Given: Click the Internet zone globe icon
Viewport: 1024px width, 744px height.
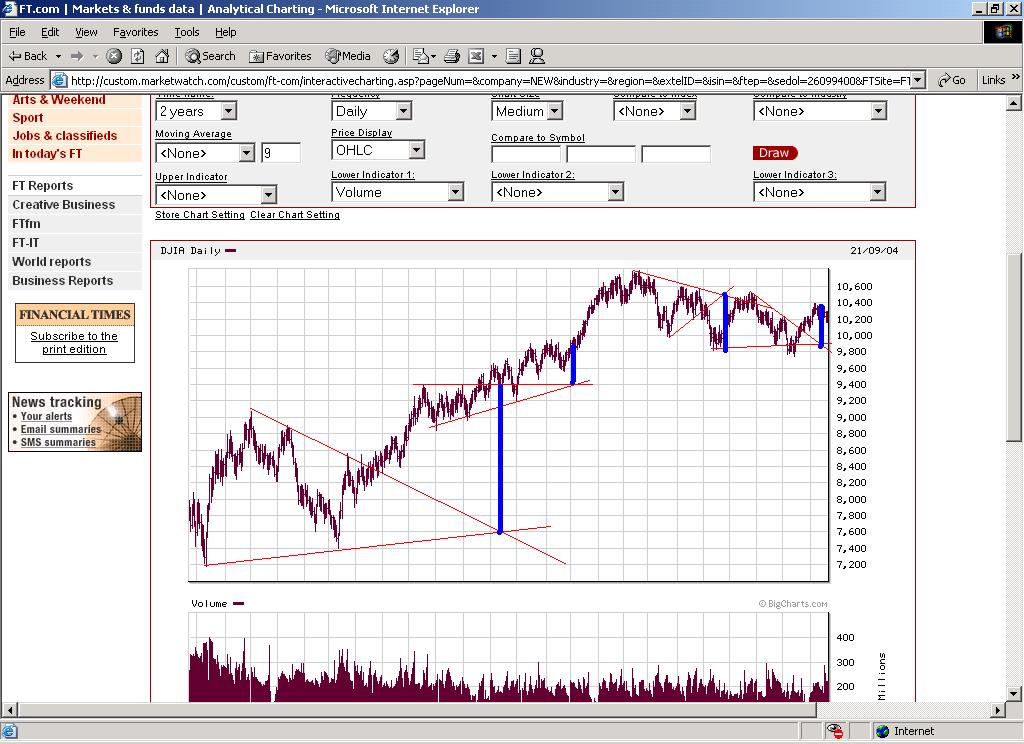Looking at the screenshot, I should pos(883,731).
